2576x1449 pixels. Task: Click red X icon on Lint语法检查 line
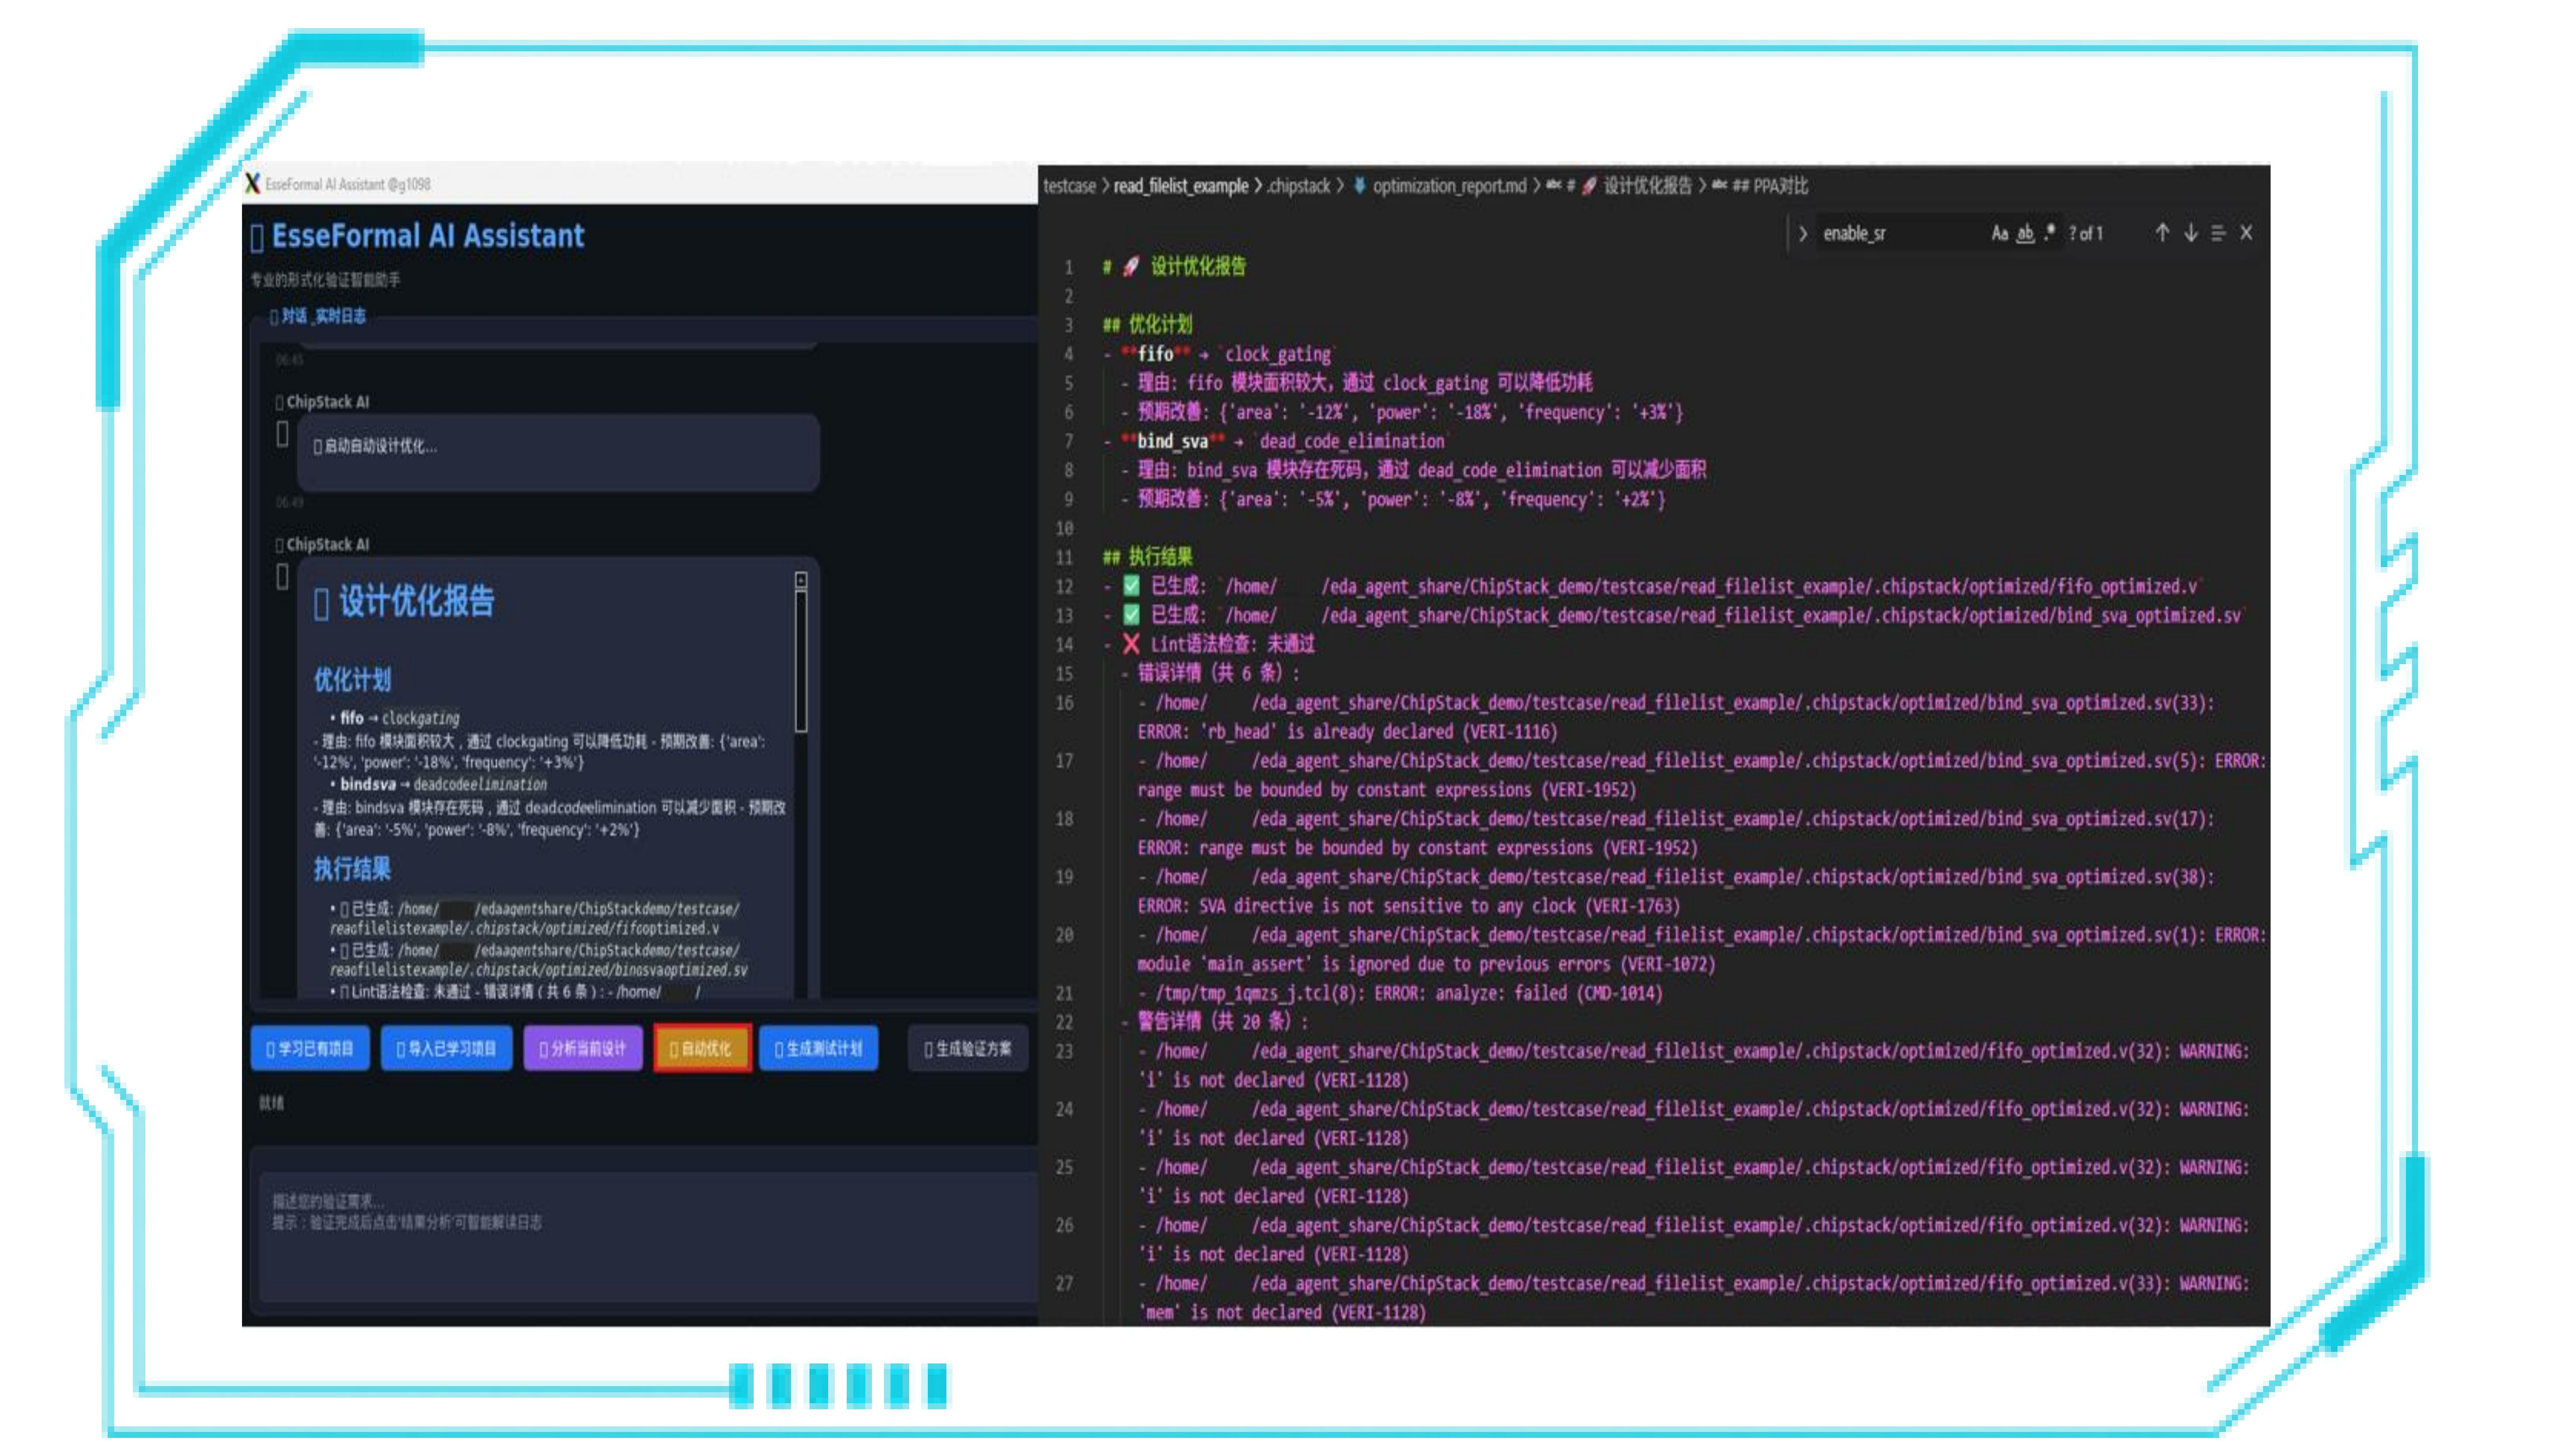(1131, 644)
